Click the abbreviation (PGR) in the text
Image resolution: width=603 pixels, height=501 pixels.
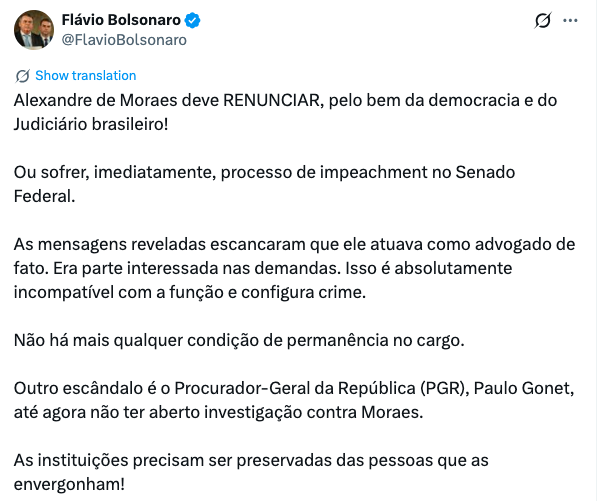[x=439, y=388]
